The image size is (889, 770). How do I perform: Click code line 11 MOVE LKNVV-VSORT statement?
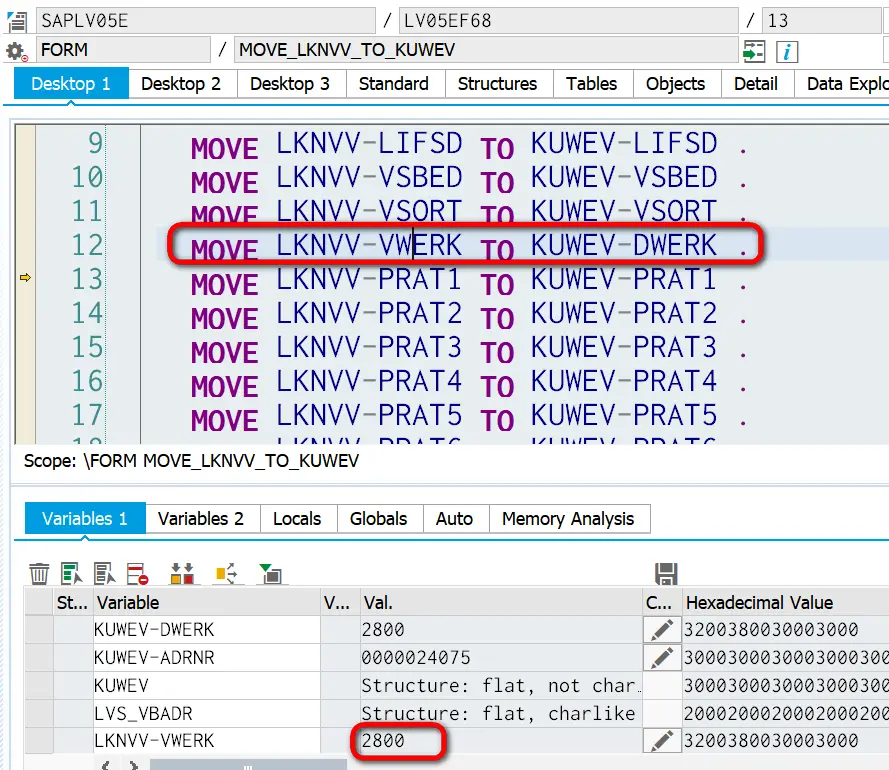[x=468, y=212]
